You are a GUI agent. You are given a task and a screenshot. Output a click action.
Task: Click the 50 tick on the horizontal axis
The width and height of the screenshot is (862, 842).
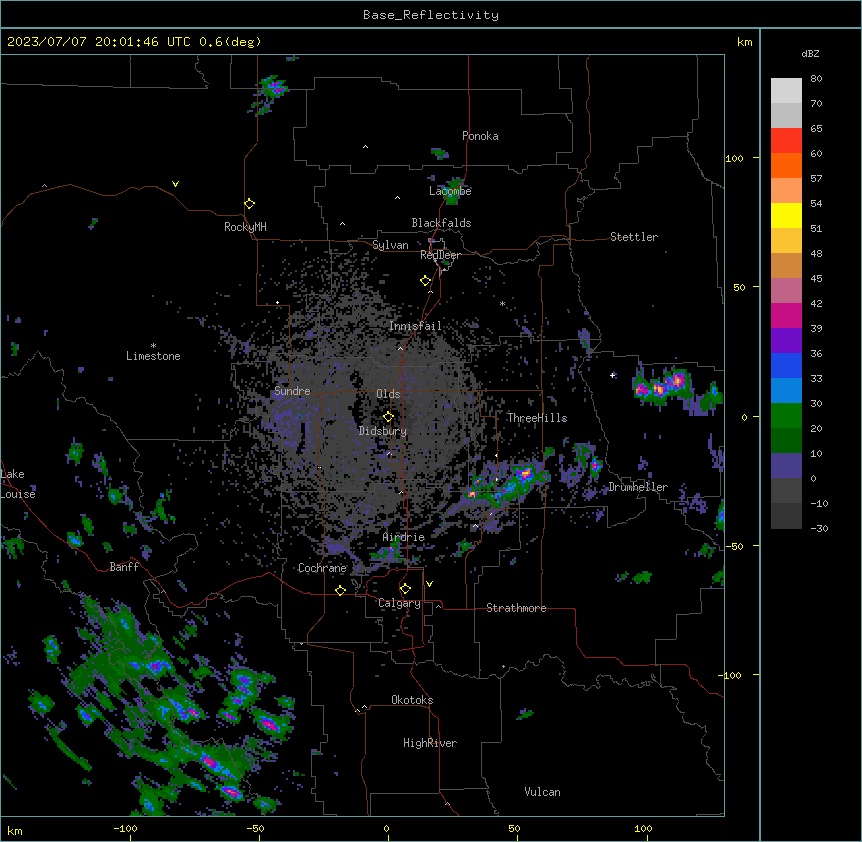pyautogui.click(x=514, y=829)
